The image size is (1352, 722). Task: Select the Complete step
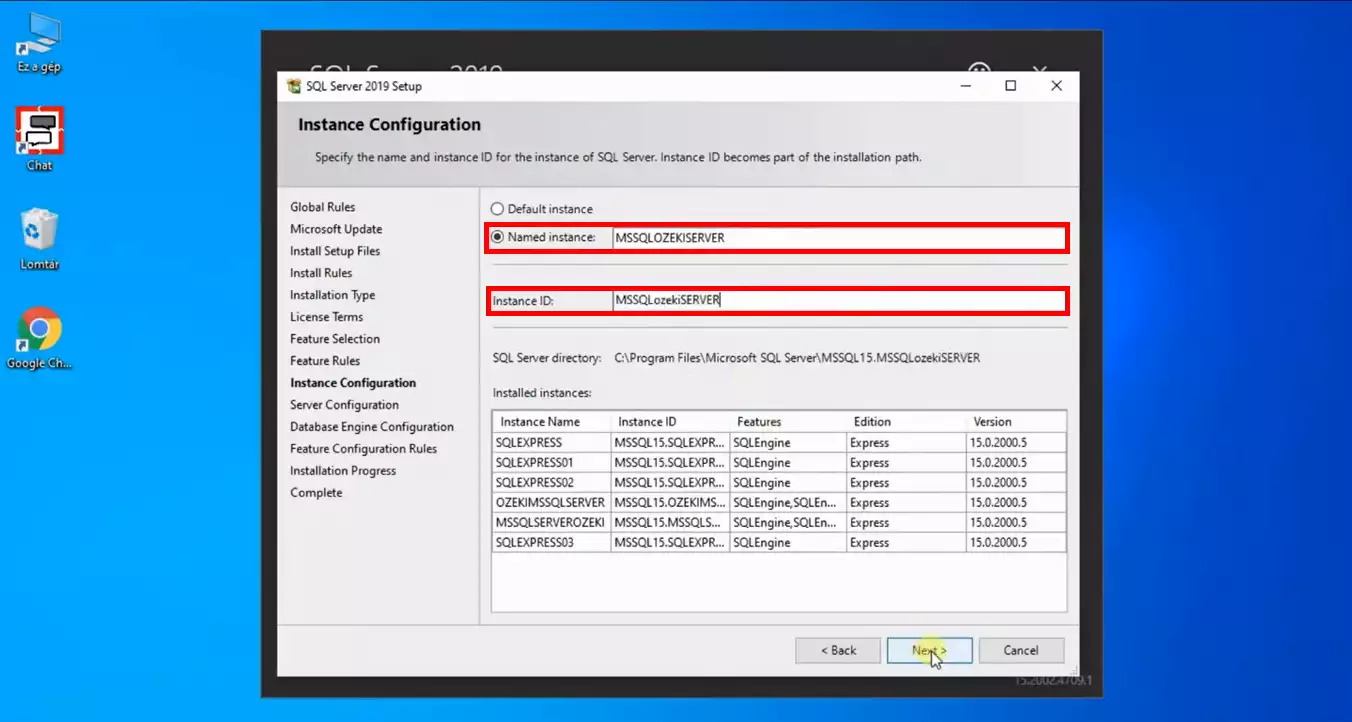tap(316, 493)
